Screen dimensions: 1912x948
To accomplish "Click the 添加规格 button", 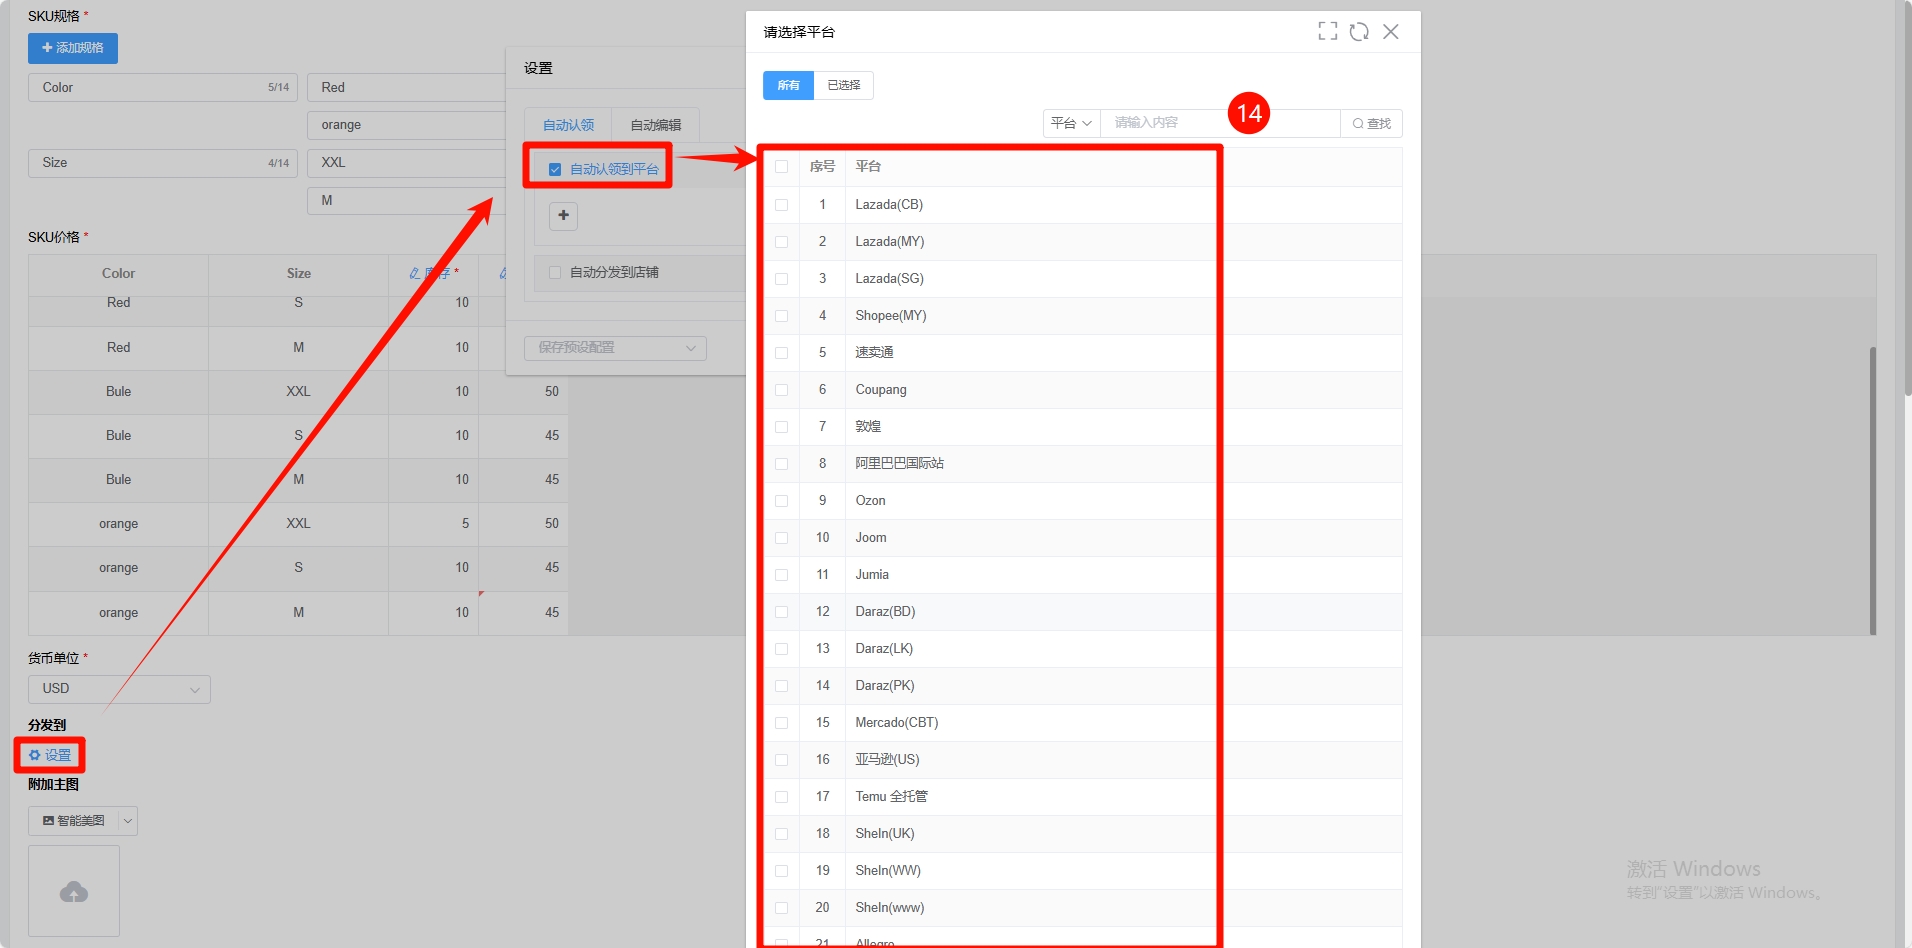I will coord(73,48).
